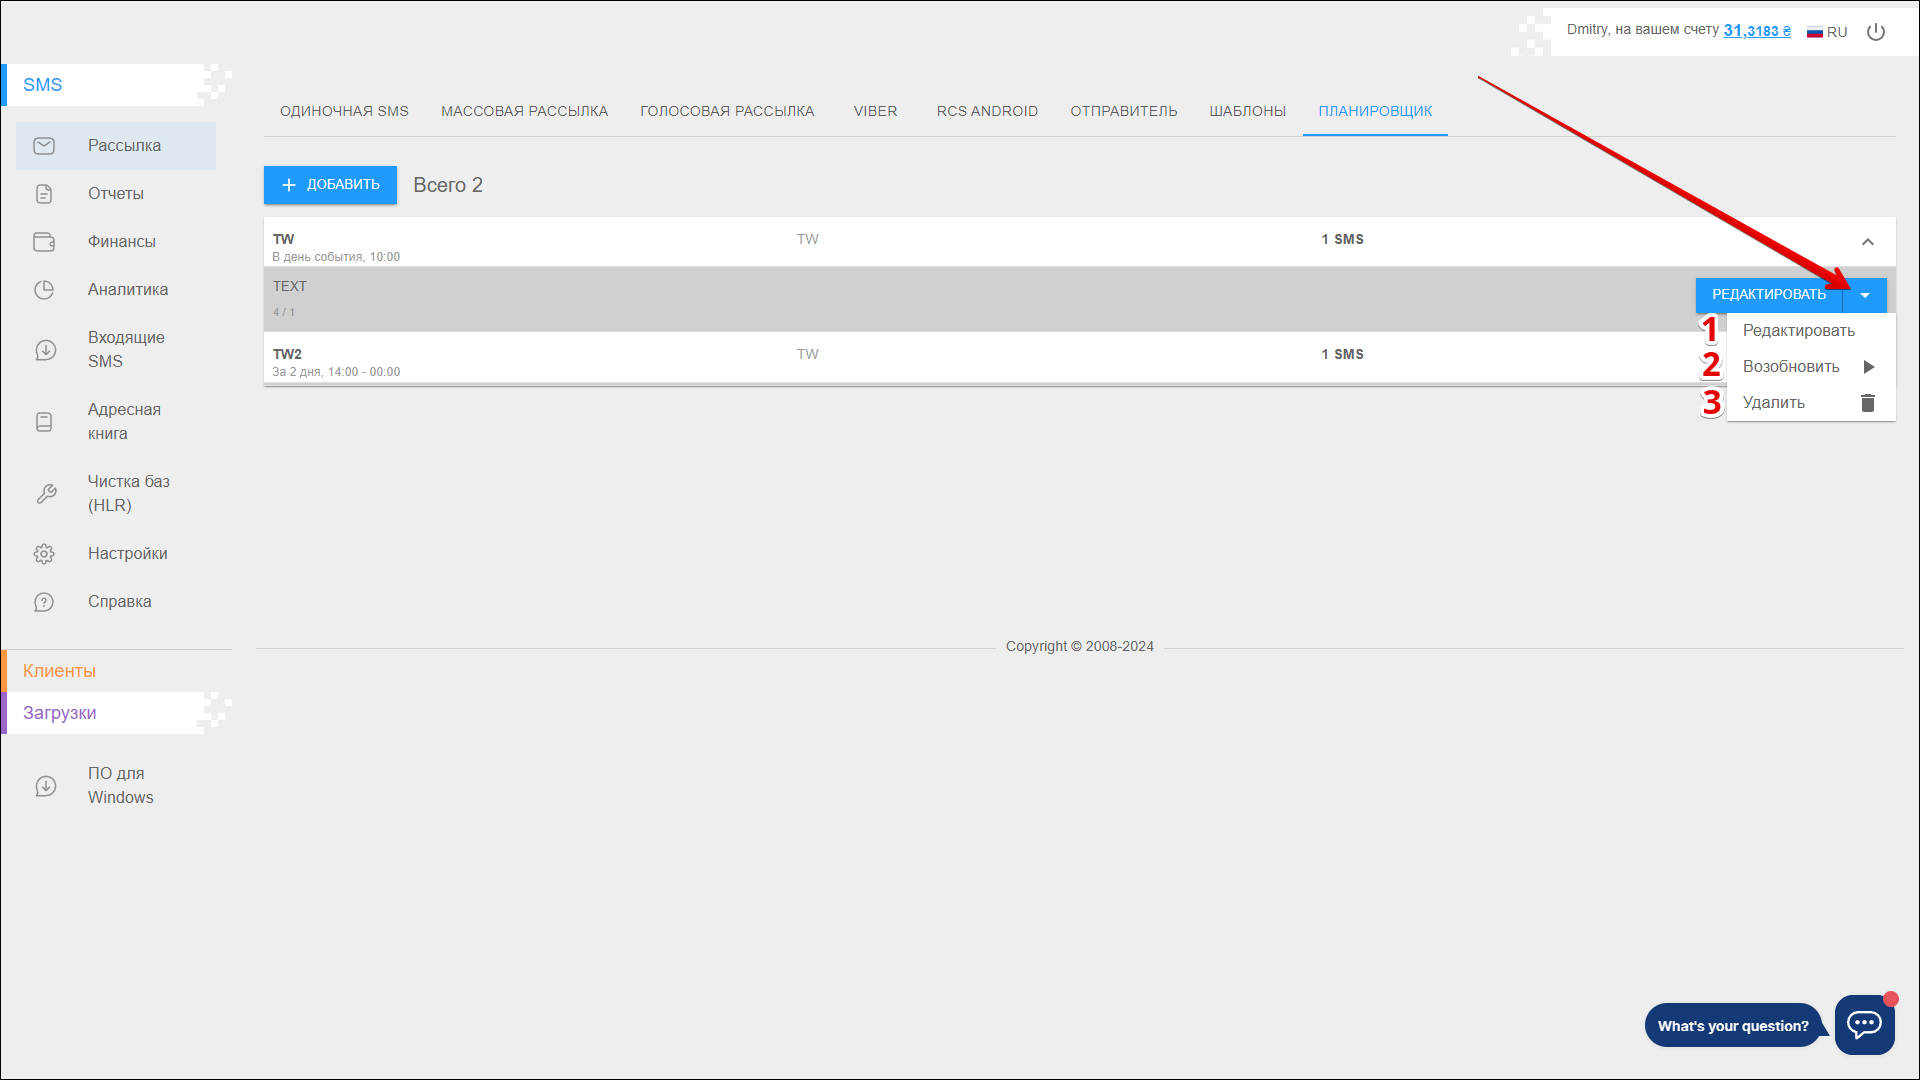Click the Чистка баз wrench icon
The width and height of the screenshot is (1920, 1080).
46,494
